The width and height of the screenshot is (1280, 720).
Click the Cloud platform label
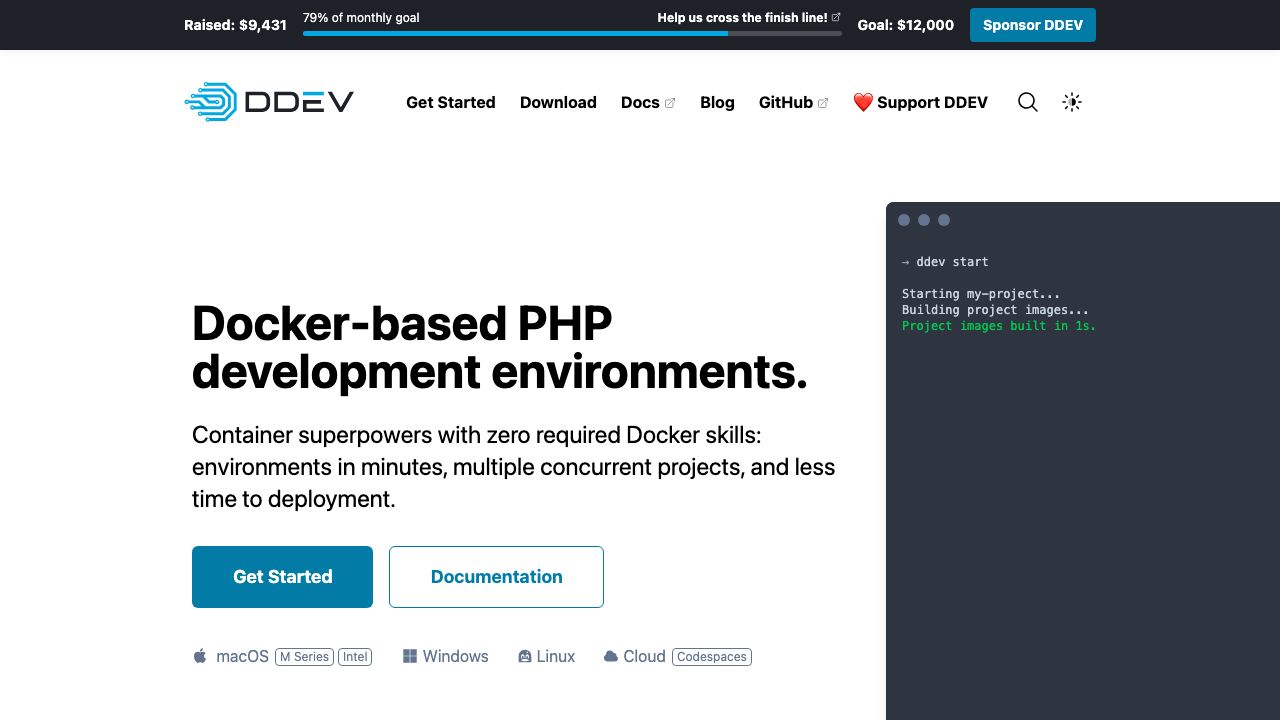coord(645,657)
